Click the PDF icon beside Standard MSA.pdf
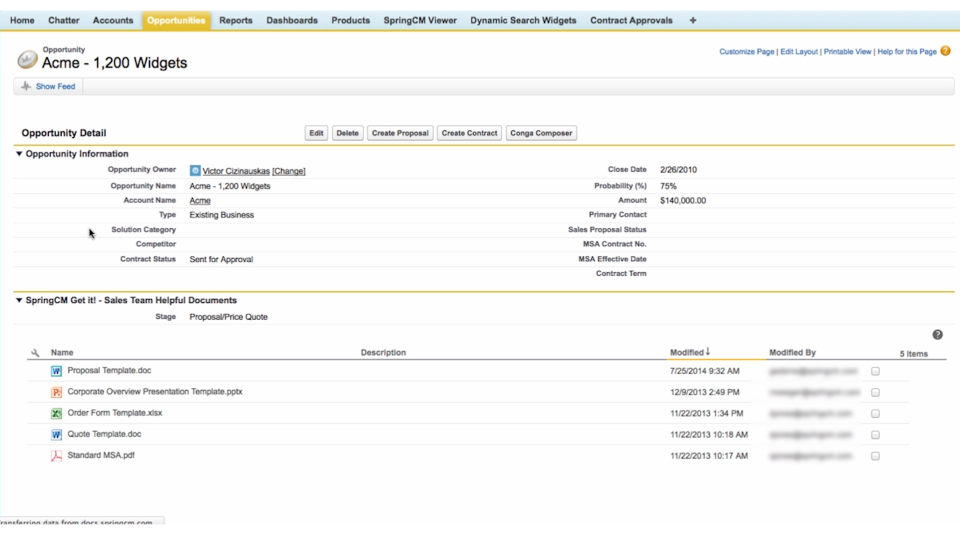 pyautogui.click(x=56, y=456)
